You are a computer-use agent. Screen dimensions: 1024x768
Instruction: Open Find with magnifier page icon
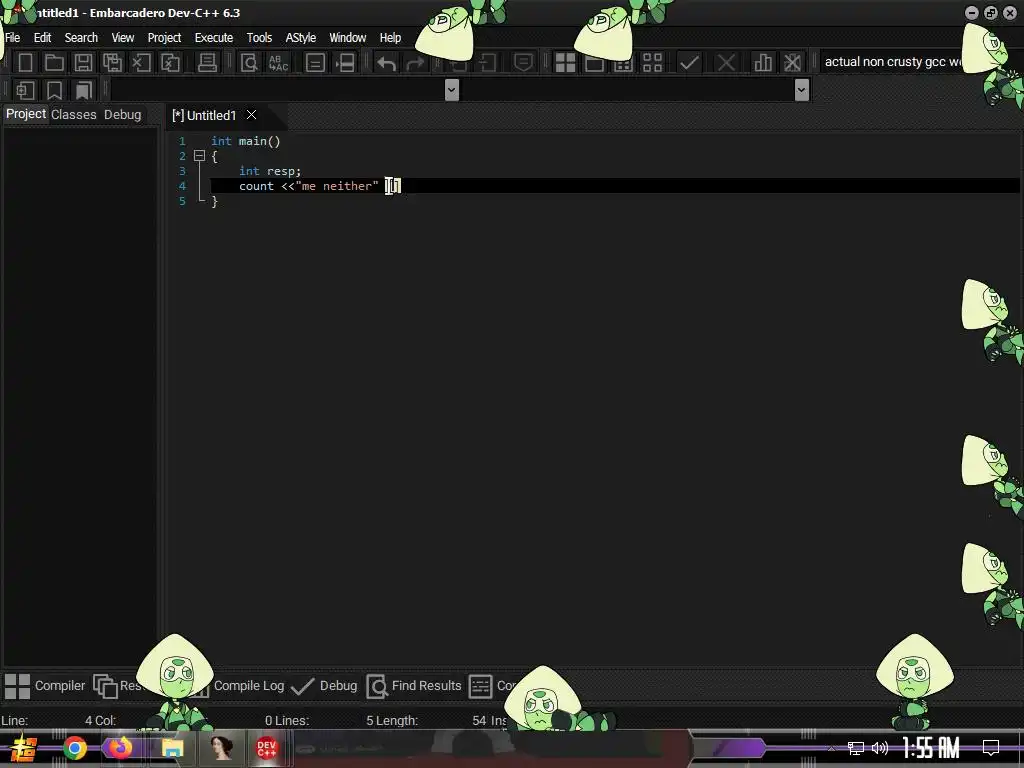249,63
